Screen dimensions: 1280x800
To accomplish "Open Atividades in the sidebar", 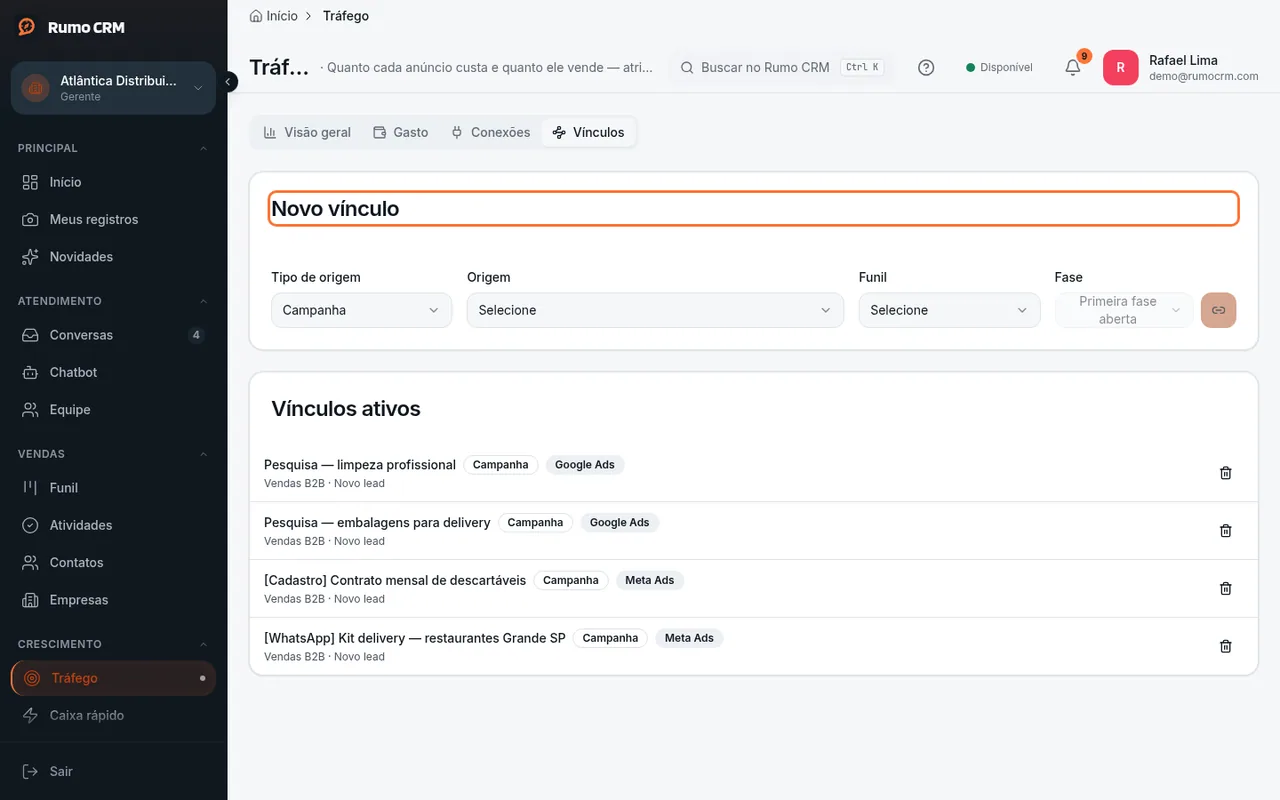I will (x=113, y=525).
